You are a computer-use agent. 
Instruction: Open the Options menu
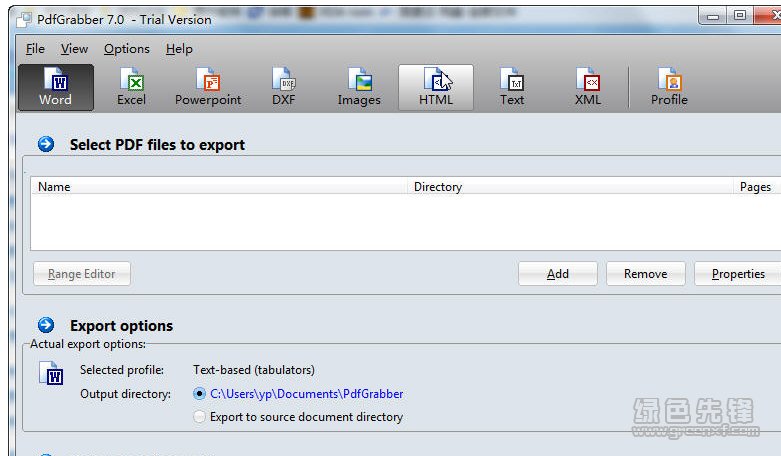[x=127, y=49]
